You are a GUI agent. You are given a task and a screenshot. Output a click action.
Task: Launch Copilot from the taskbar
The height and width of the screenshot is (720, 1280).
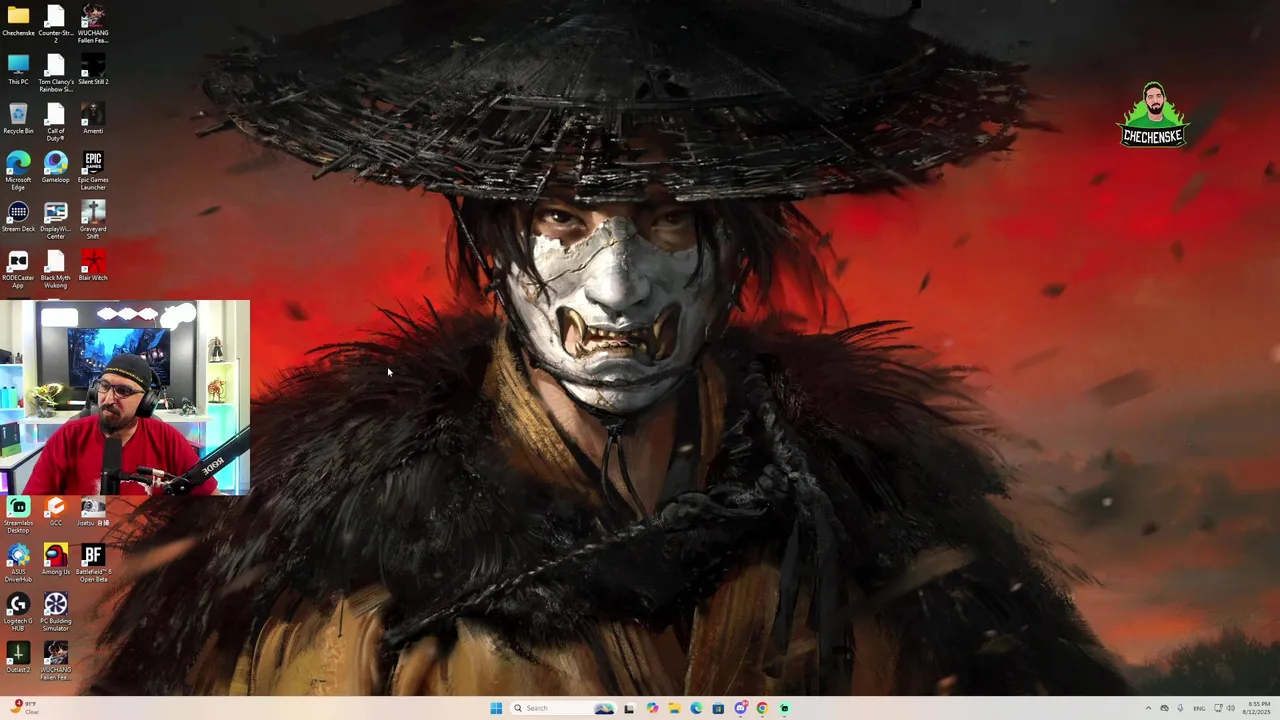(x=652, y=708)
